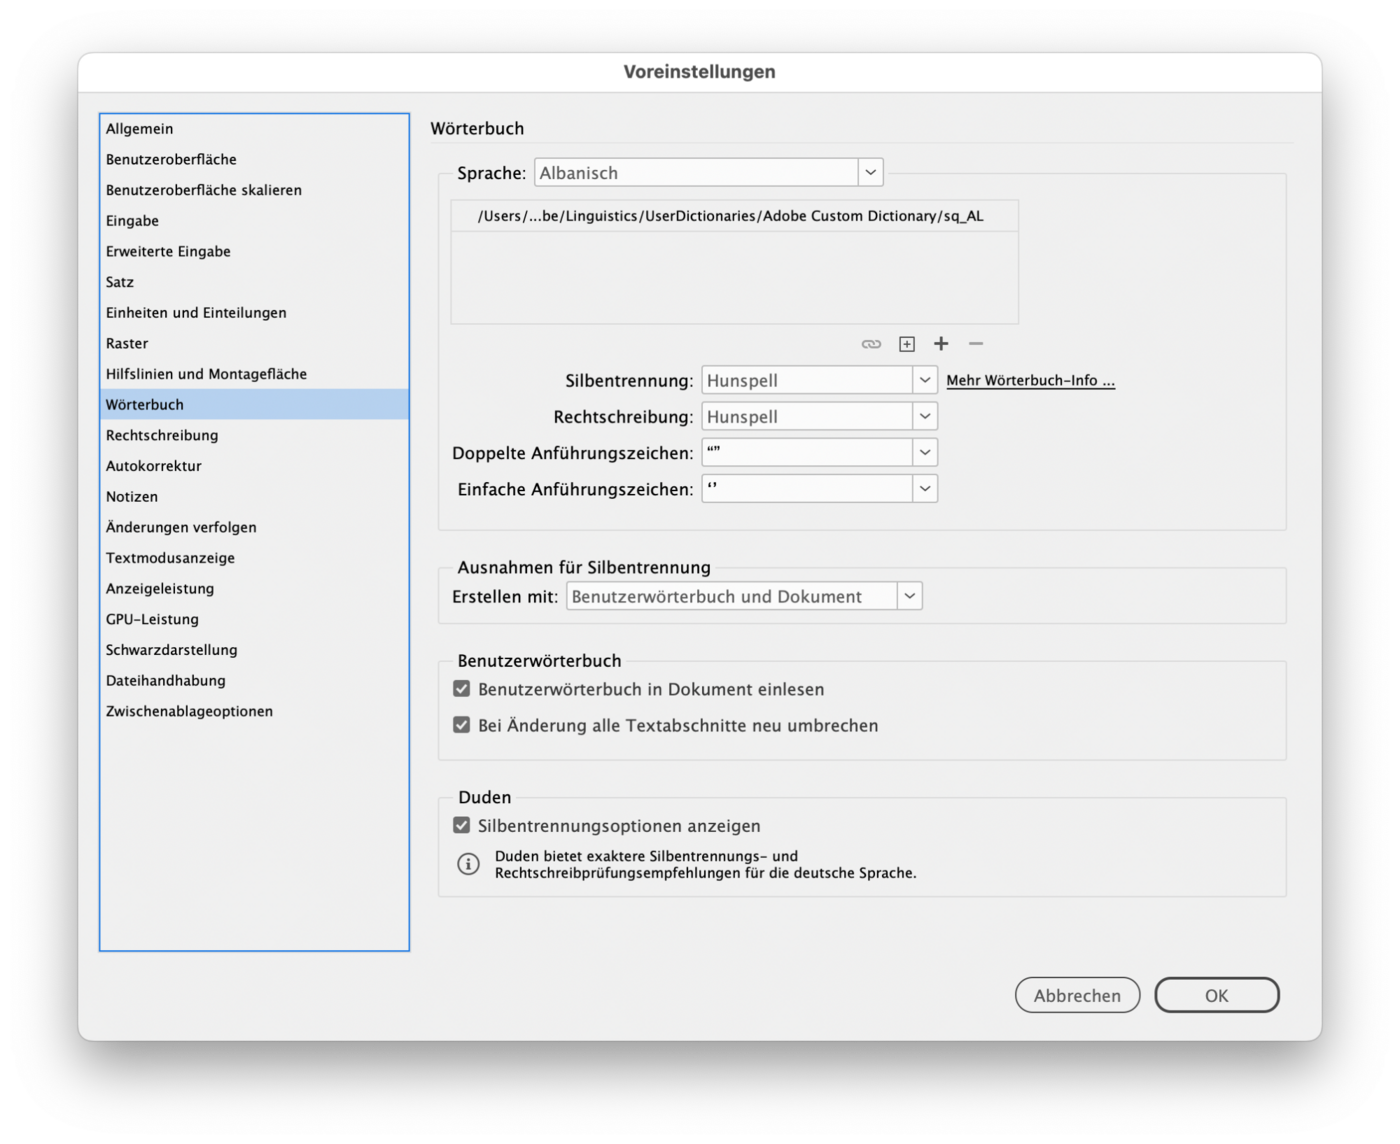Open the Sprache dropdown showing Albanisch
The width and height of the screenshot is (1400, 1144).
click(709, 173)
